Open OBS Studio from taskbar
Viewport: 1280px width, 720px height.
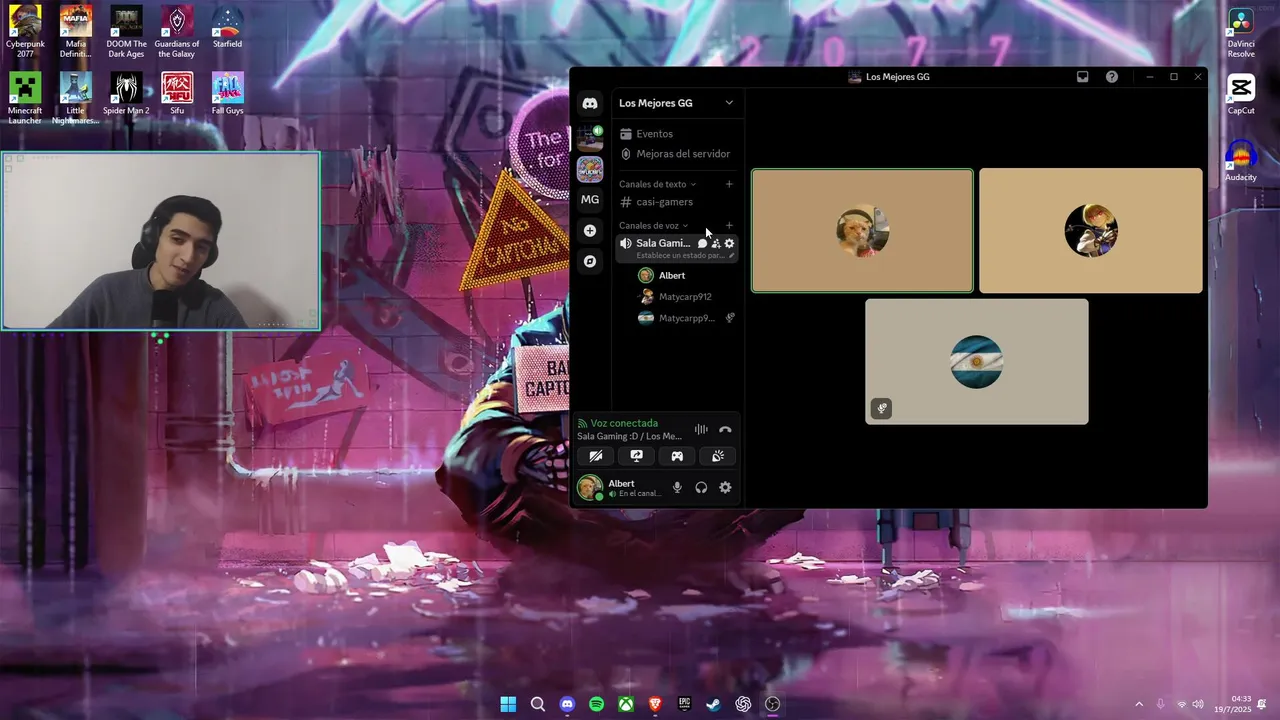pyautogui.click(x=773, y=704)
